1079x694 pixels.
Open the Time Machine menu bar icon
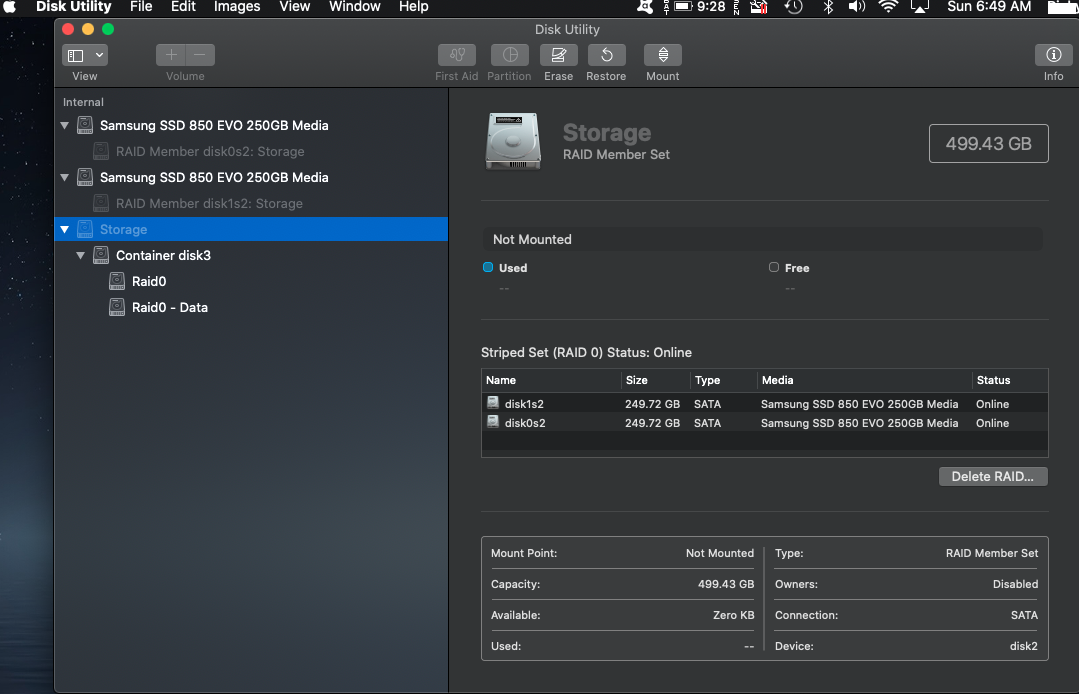[x=793, y=7]
